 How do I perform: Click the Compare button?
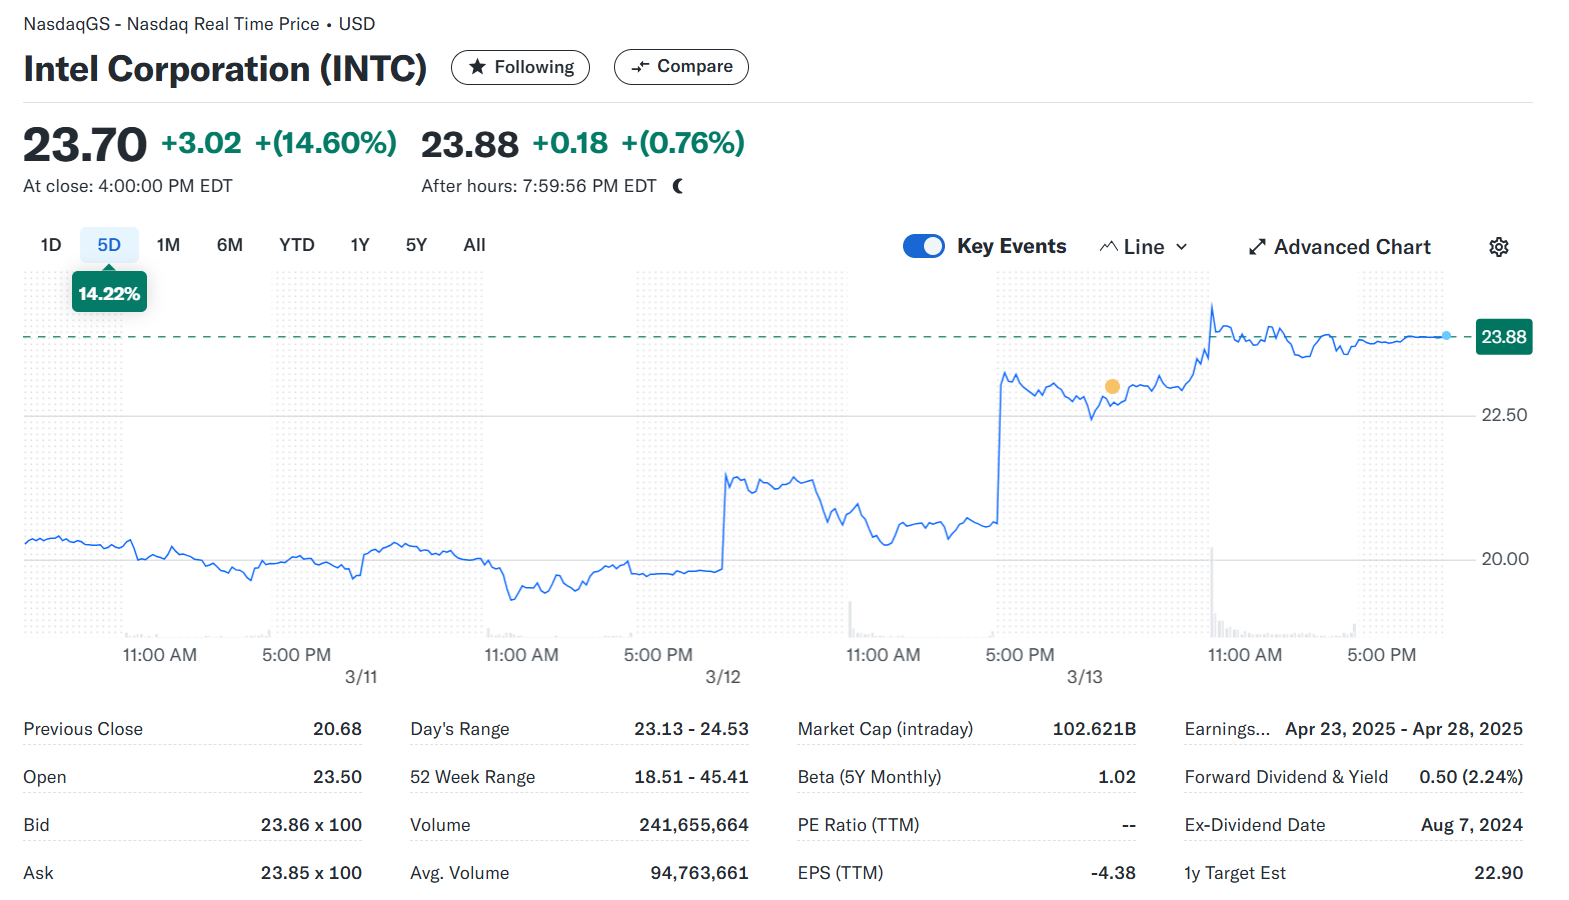point(681,67)
